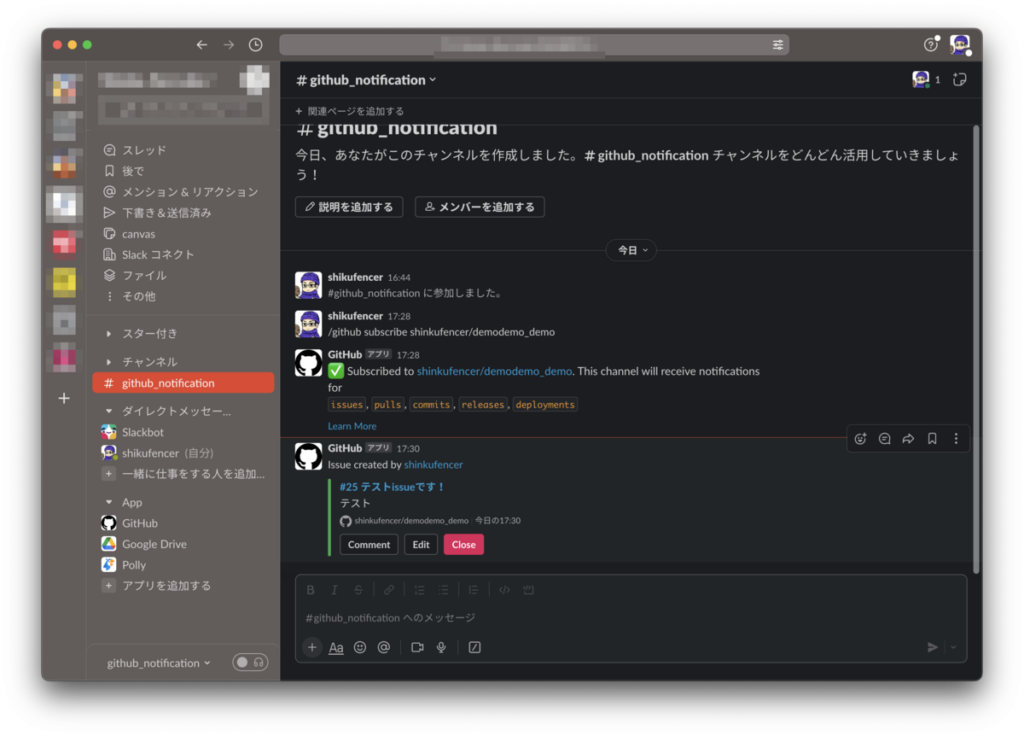The height and width of the screenshot is (736, 1024).
Task: Open slash shortcuts menu icon
Action: coord(475,647)
